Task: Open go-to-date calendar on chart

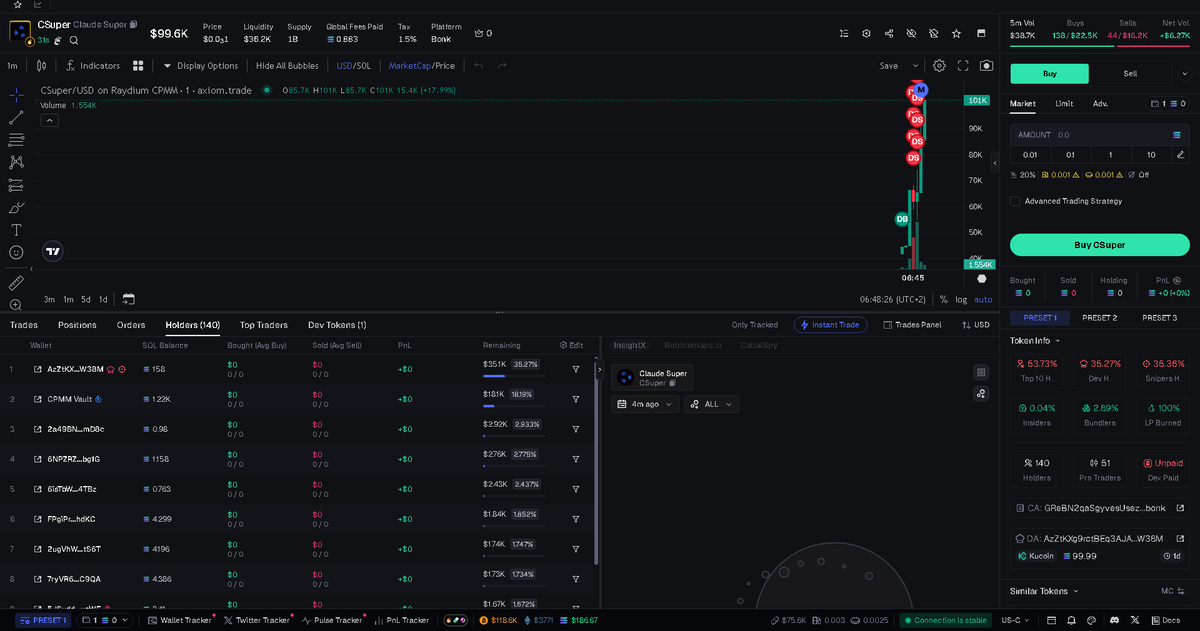Action: pyautogui.click(x=128, y=299)
